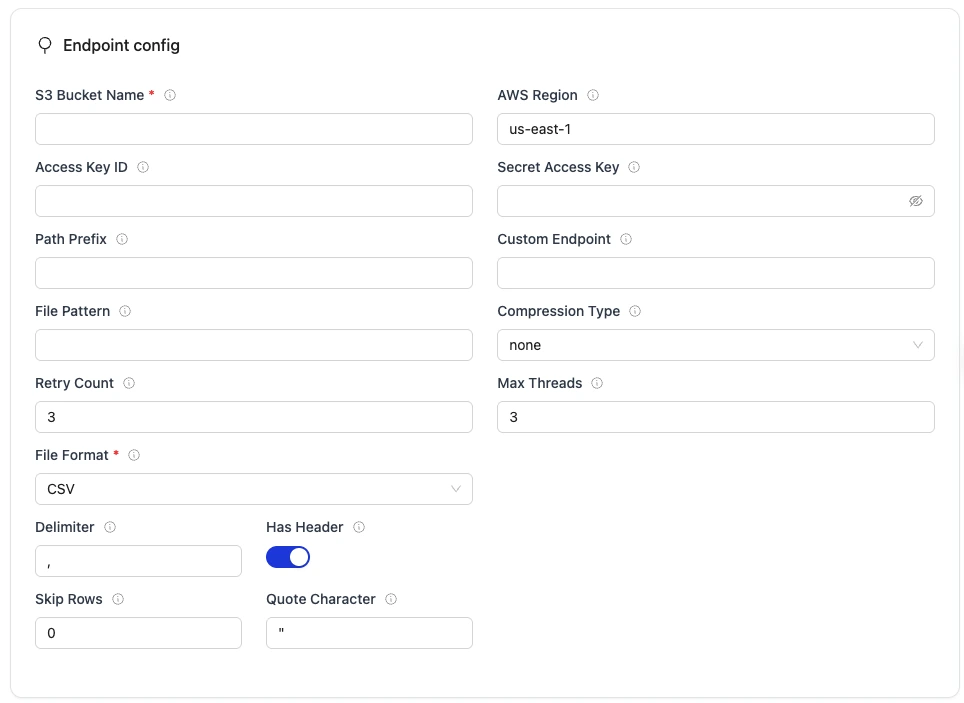Viewport: 964px width, 703px height.
Task: Click the Max Threads info icon
Action: coord(596,383)
